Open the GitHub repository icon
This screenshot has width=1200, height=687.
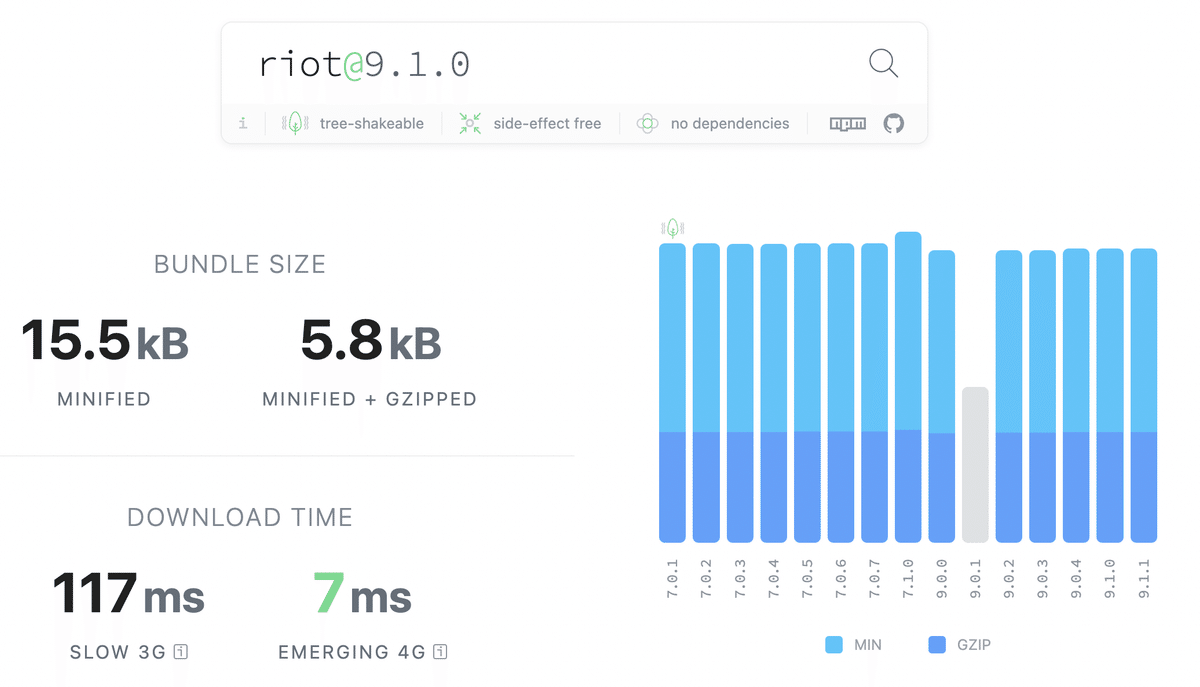[x=894, y=124]
